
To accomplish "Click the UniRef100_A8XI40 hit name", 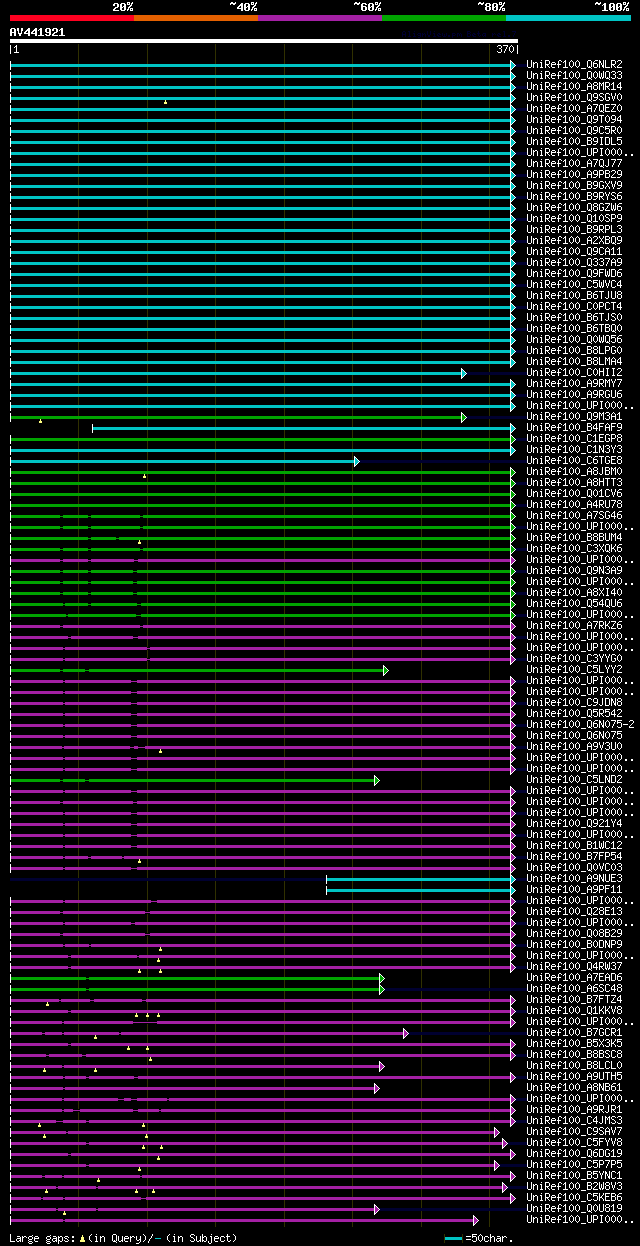I will tap(574, 593).
